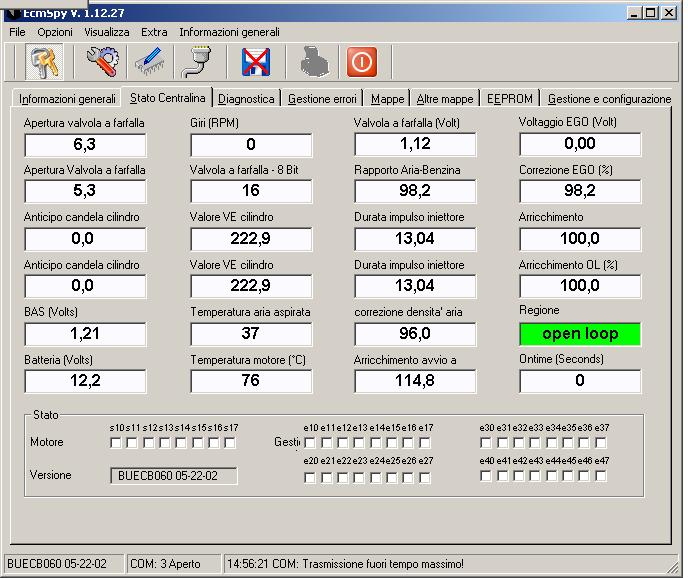Click the Arricchimento OL (%) value field
The height and width of the screenshot is (578, 688).
click(x=580, y=286)
